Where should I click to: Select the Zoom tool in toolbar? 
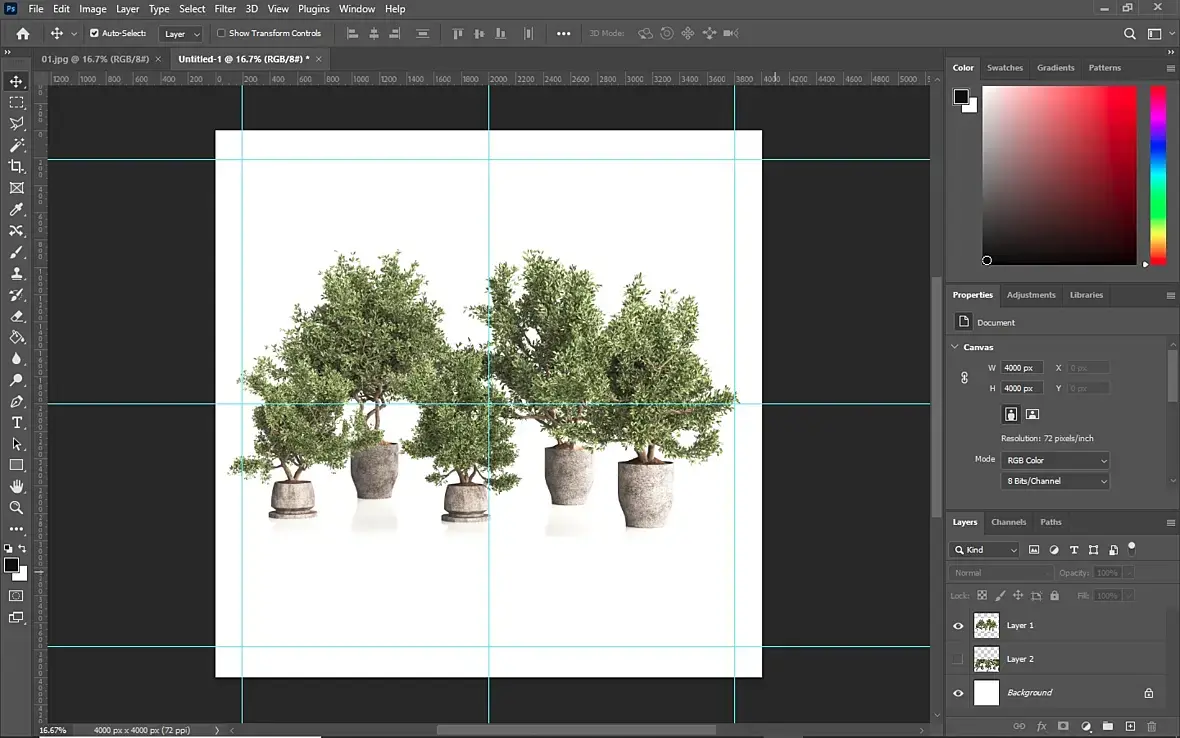(x=16, y=508)
